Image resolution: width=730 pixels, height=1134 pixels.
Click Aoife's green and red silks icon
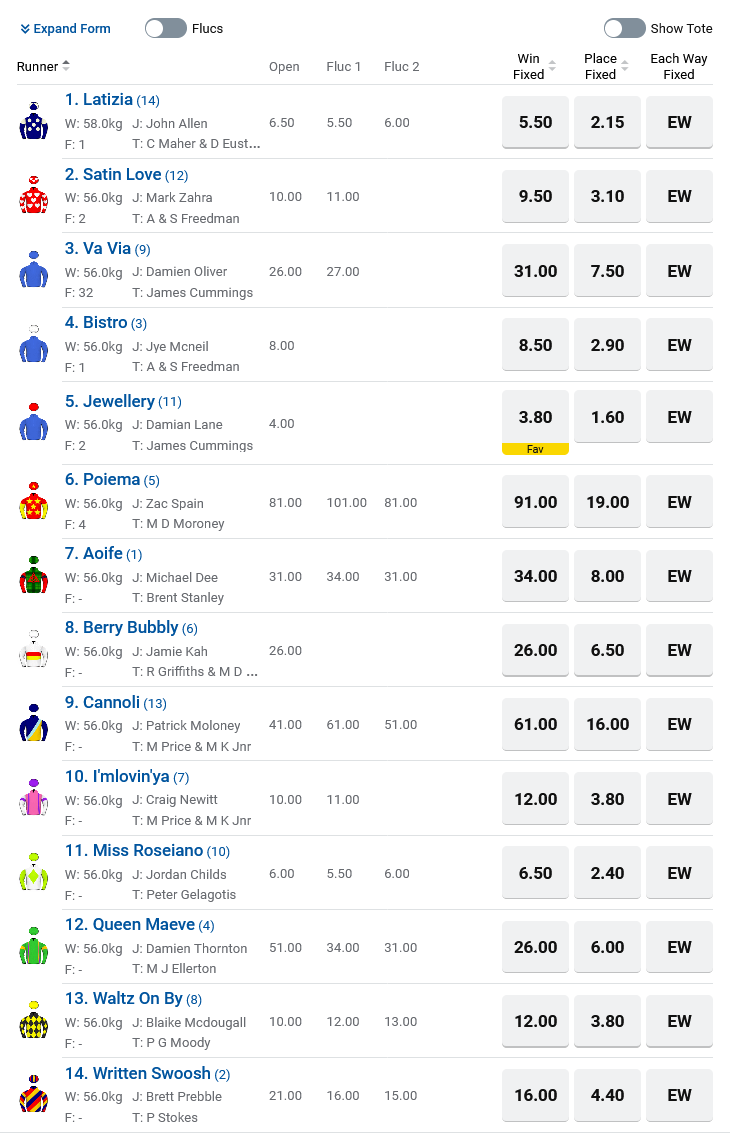(x=34, y=575)
